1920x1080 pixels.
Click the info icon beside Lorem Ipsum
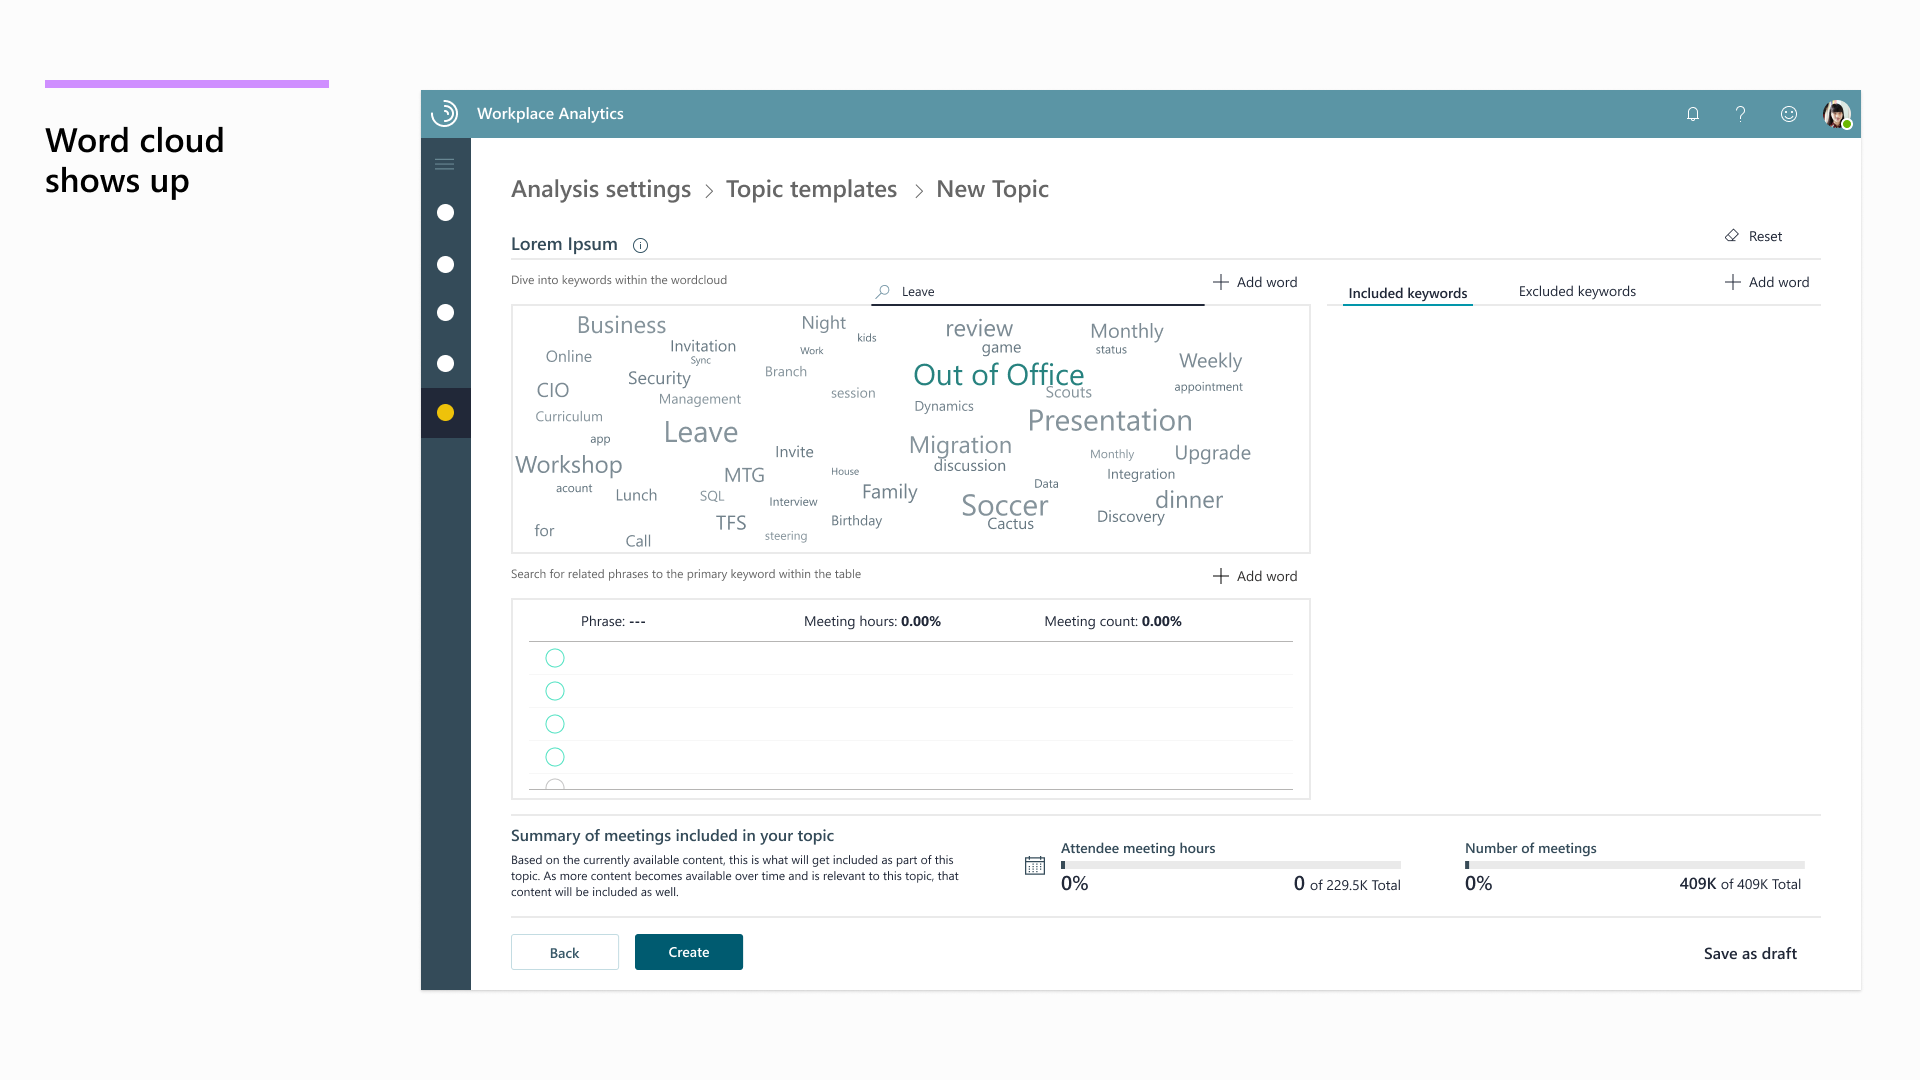pos(640,244)
